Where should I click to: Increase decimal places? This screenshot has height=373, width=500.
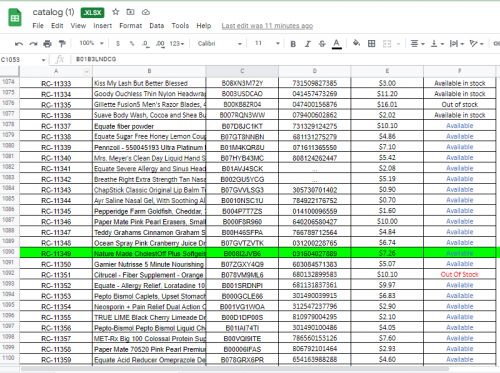tap(160, 44)
